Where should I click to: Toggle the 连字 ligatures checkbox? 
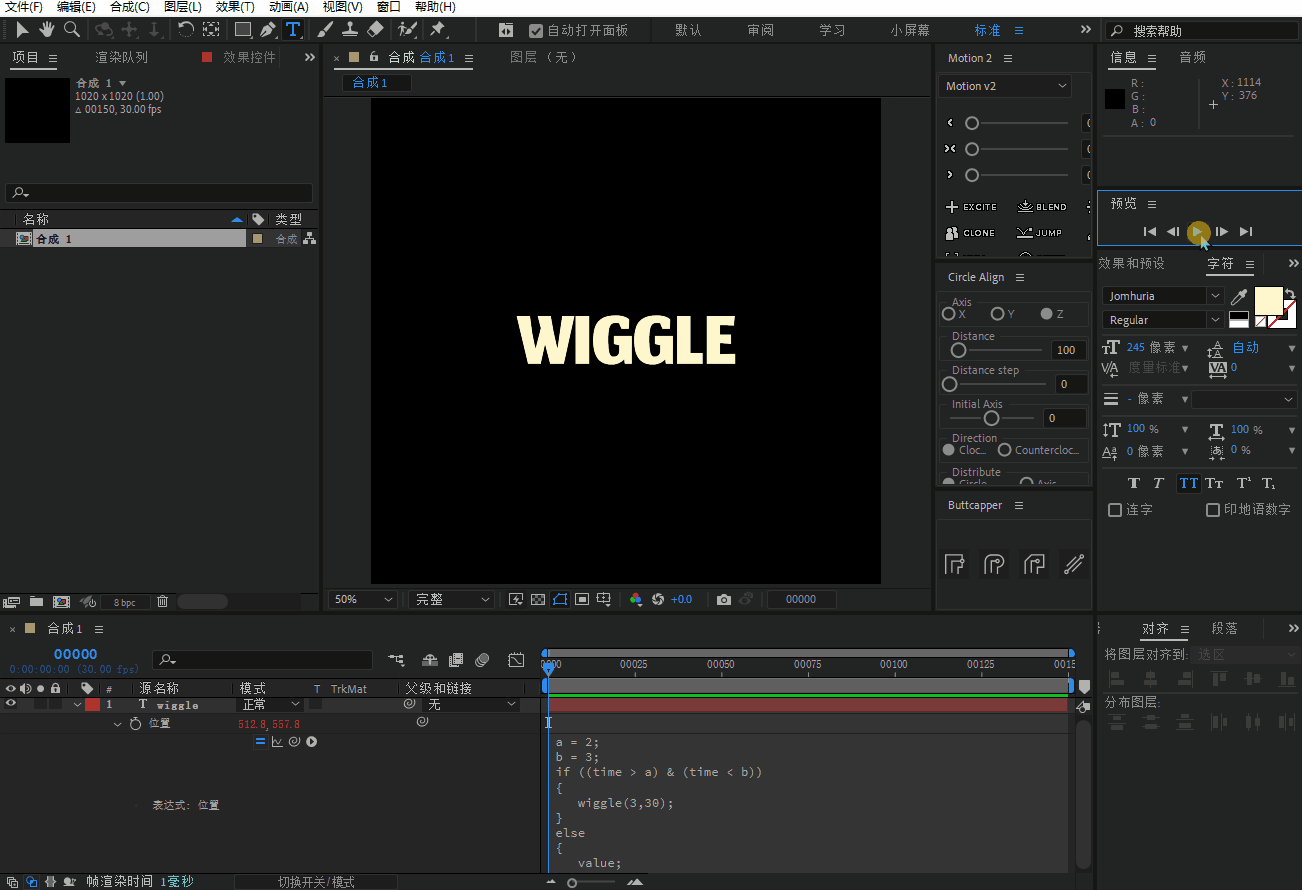pos(1115,510)
